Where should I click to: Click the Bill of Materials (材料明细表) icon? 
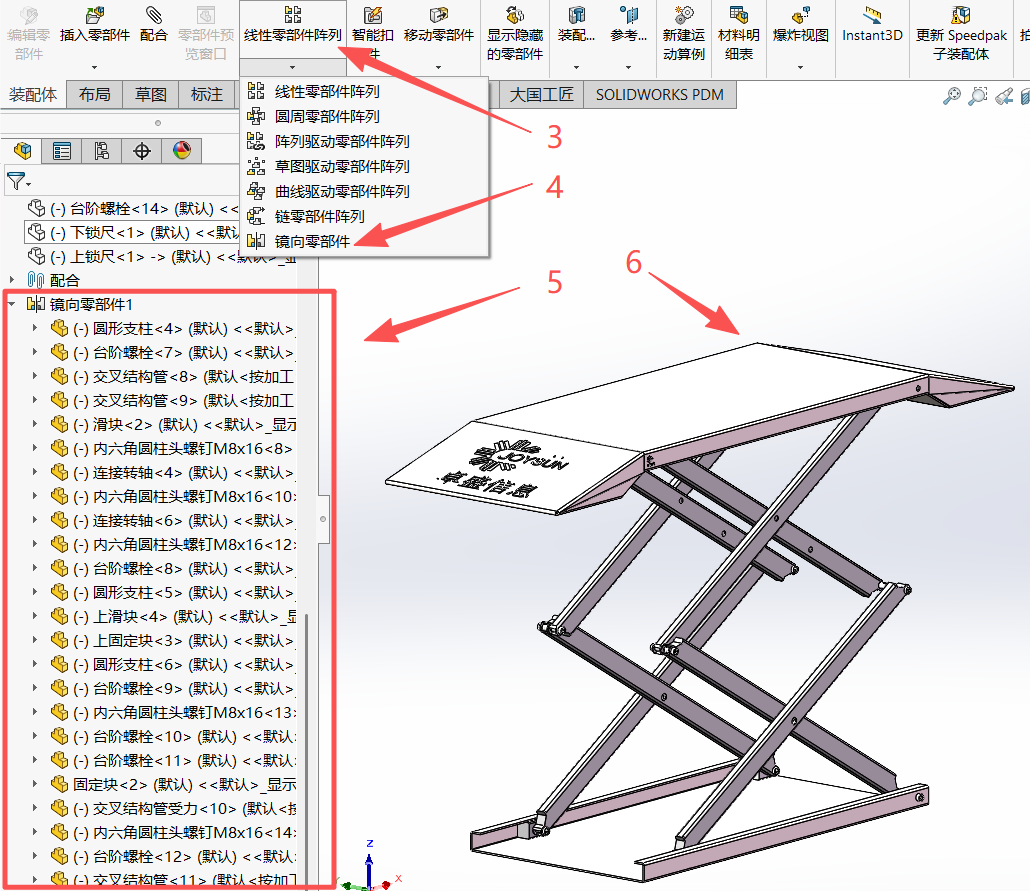tap(739, 16)
